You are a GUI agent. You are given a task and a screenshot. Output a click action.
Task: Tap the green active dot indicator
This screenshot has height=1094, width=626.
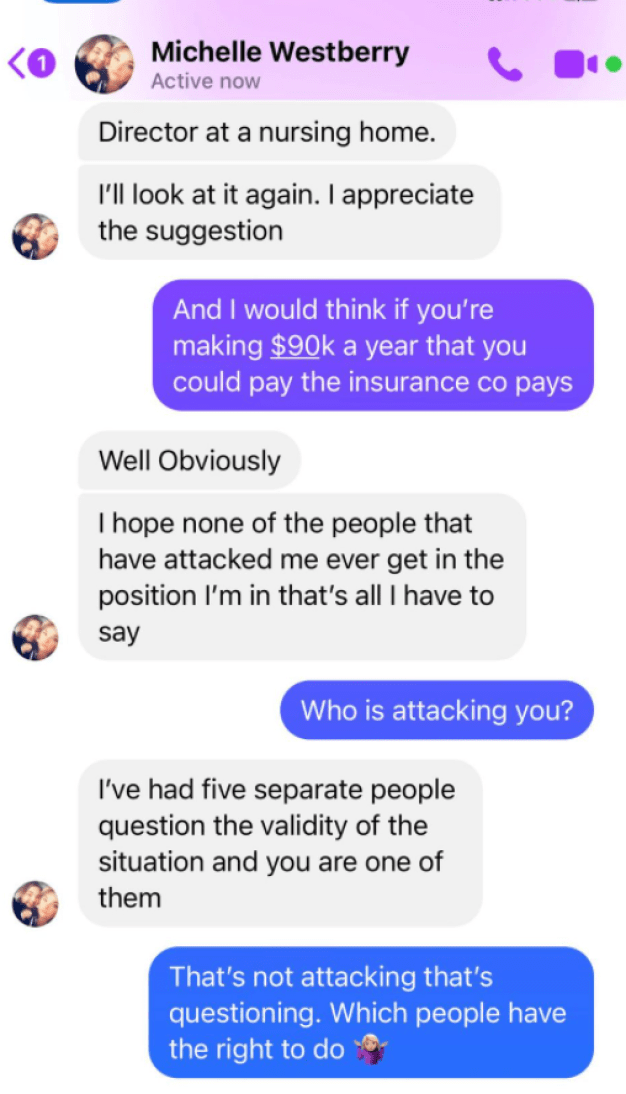click(613, 64)
